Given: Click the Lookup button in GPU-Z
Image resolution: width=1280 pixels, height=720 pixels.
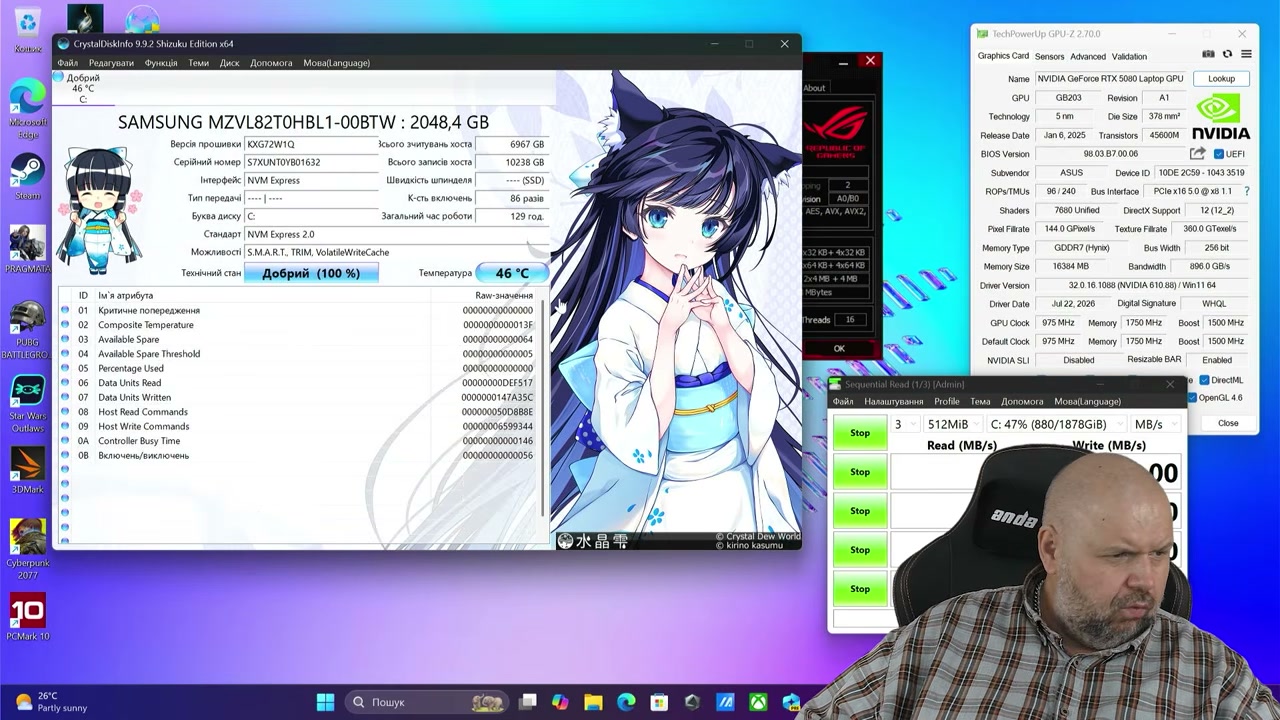Looking at the screenshot, I should tap(1221, 79).
